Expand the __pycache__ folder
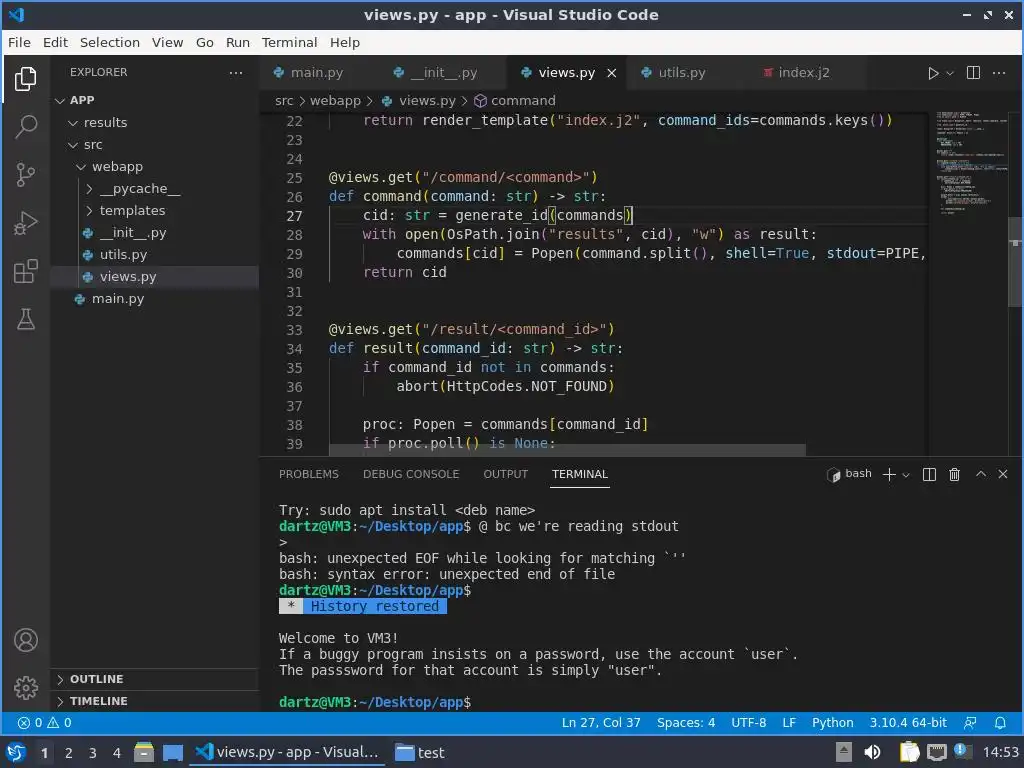Viewport: 1024px width, 768px height. [x=154, y=189]
